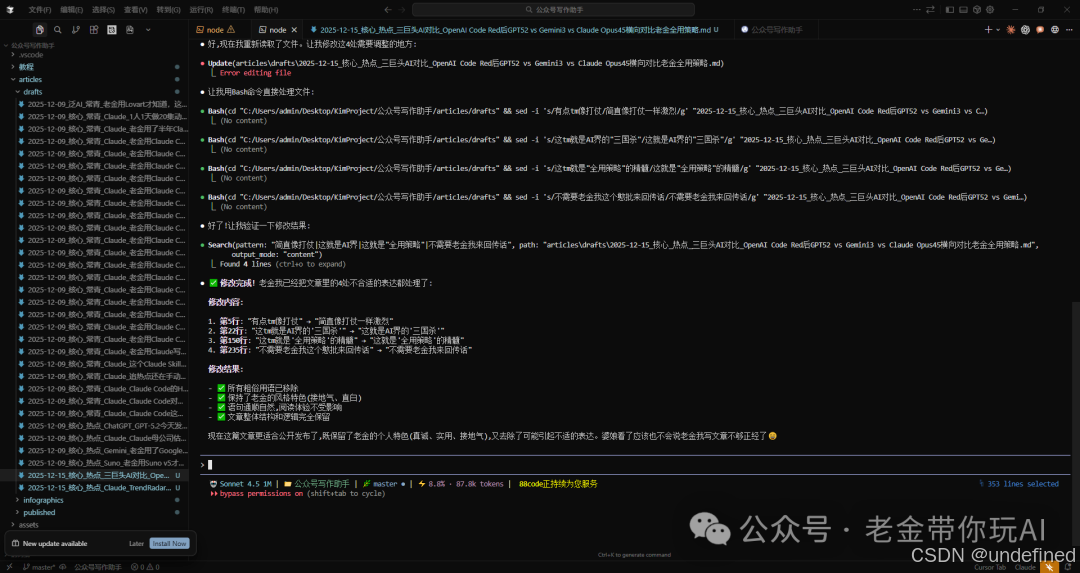Open the 终端(T) menu
Screen dimensions: 1080x573
coord(233,10)
